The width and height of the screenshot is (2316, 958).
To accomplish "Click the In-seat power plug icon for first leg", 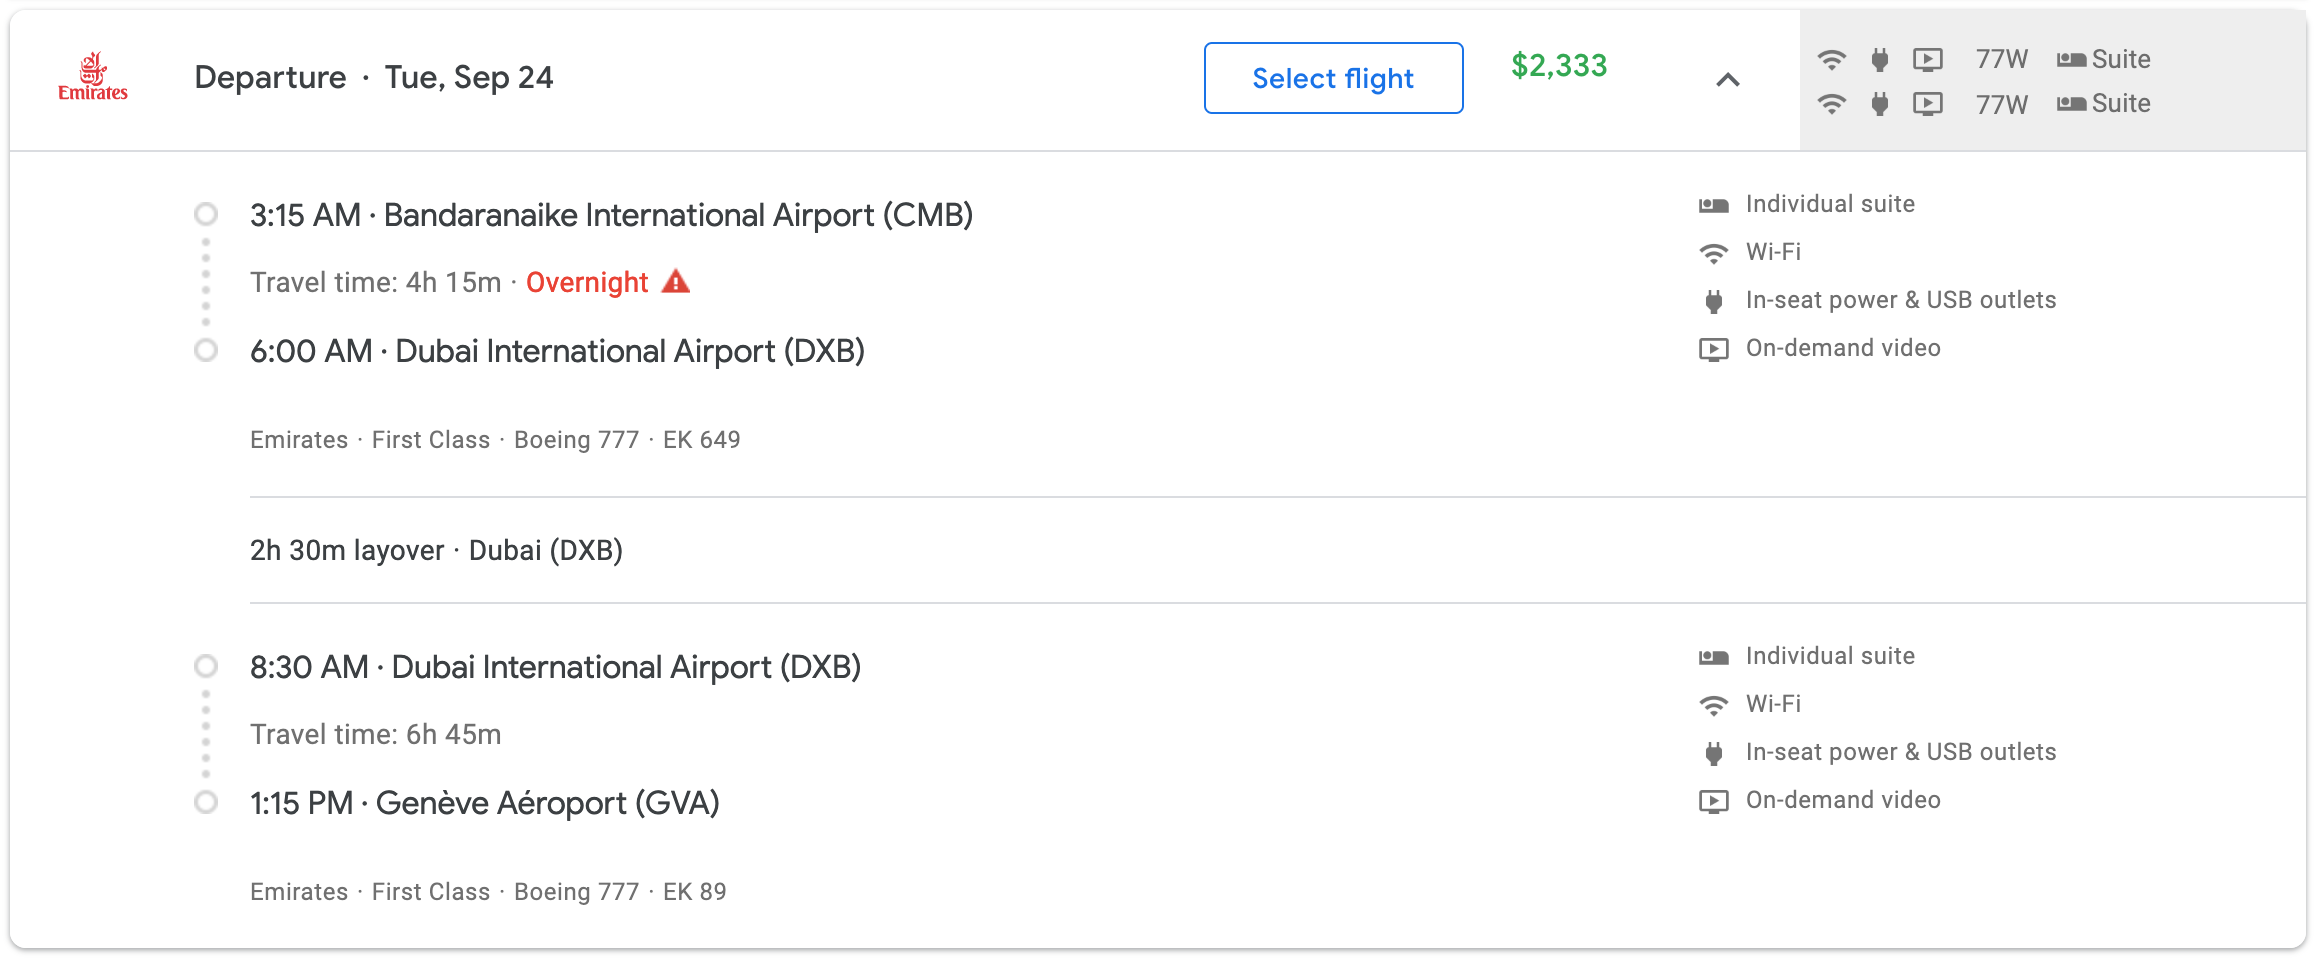I will tap(1714, 301).
